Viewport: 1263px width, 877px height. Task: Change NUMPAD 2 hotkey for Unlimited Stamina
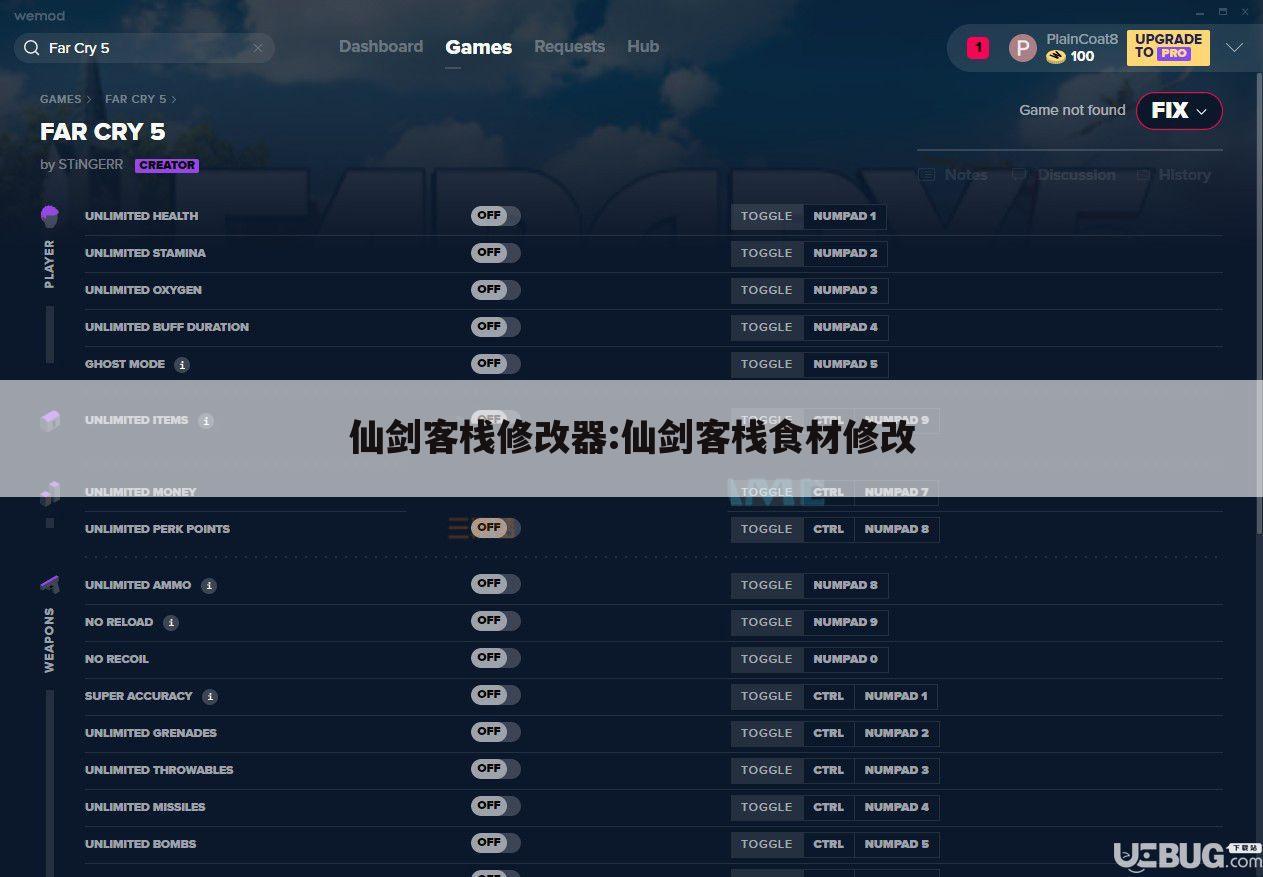click(845, 253)
